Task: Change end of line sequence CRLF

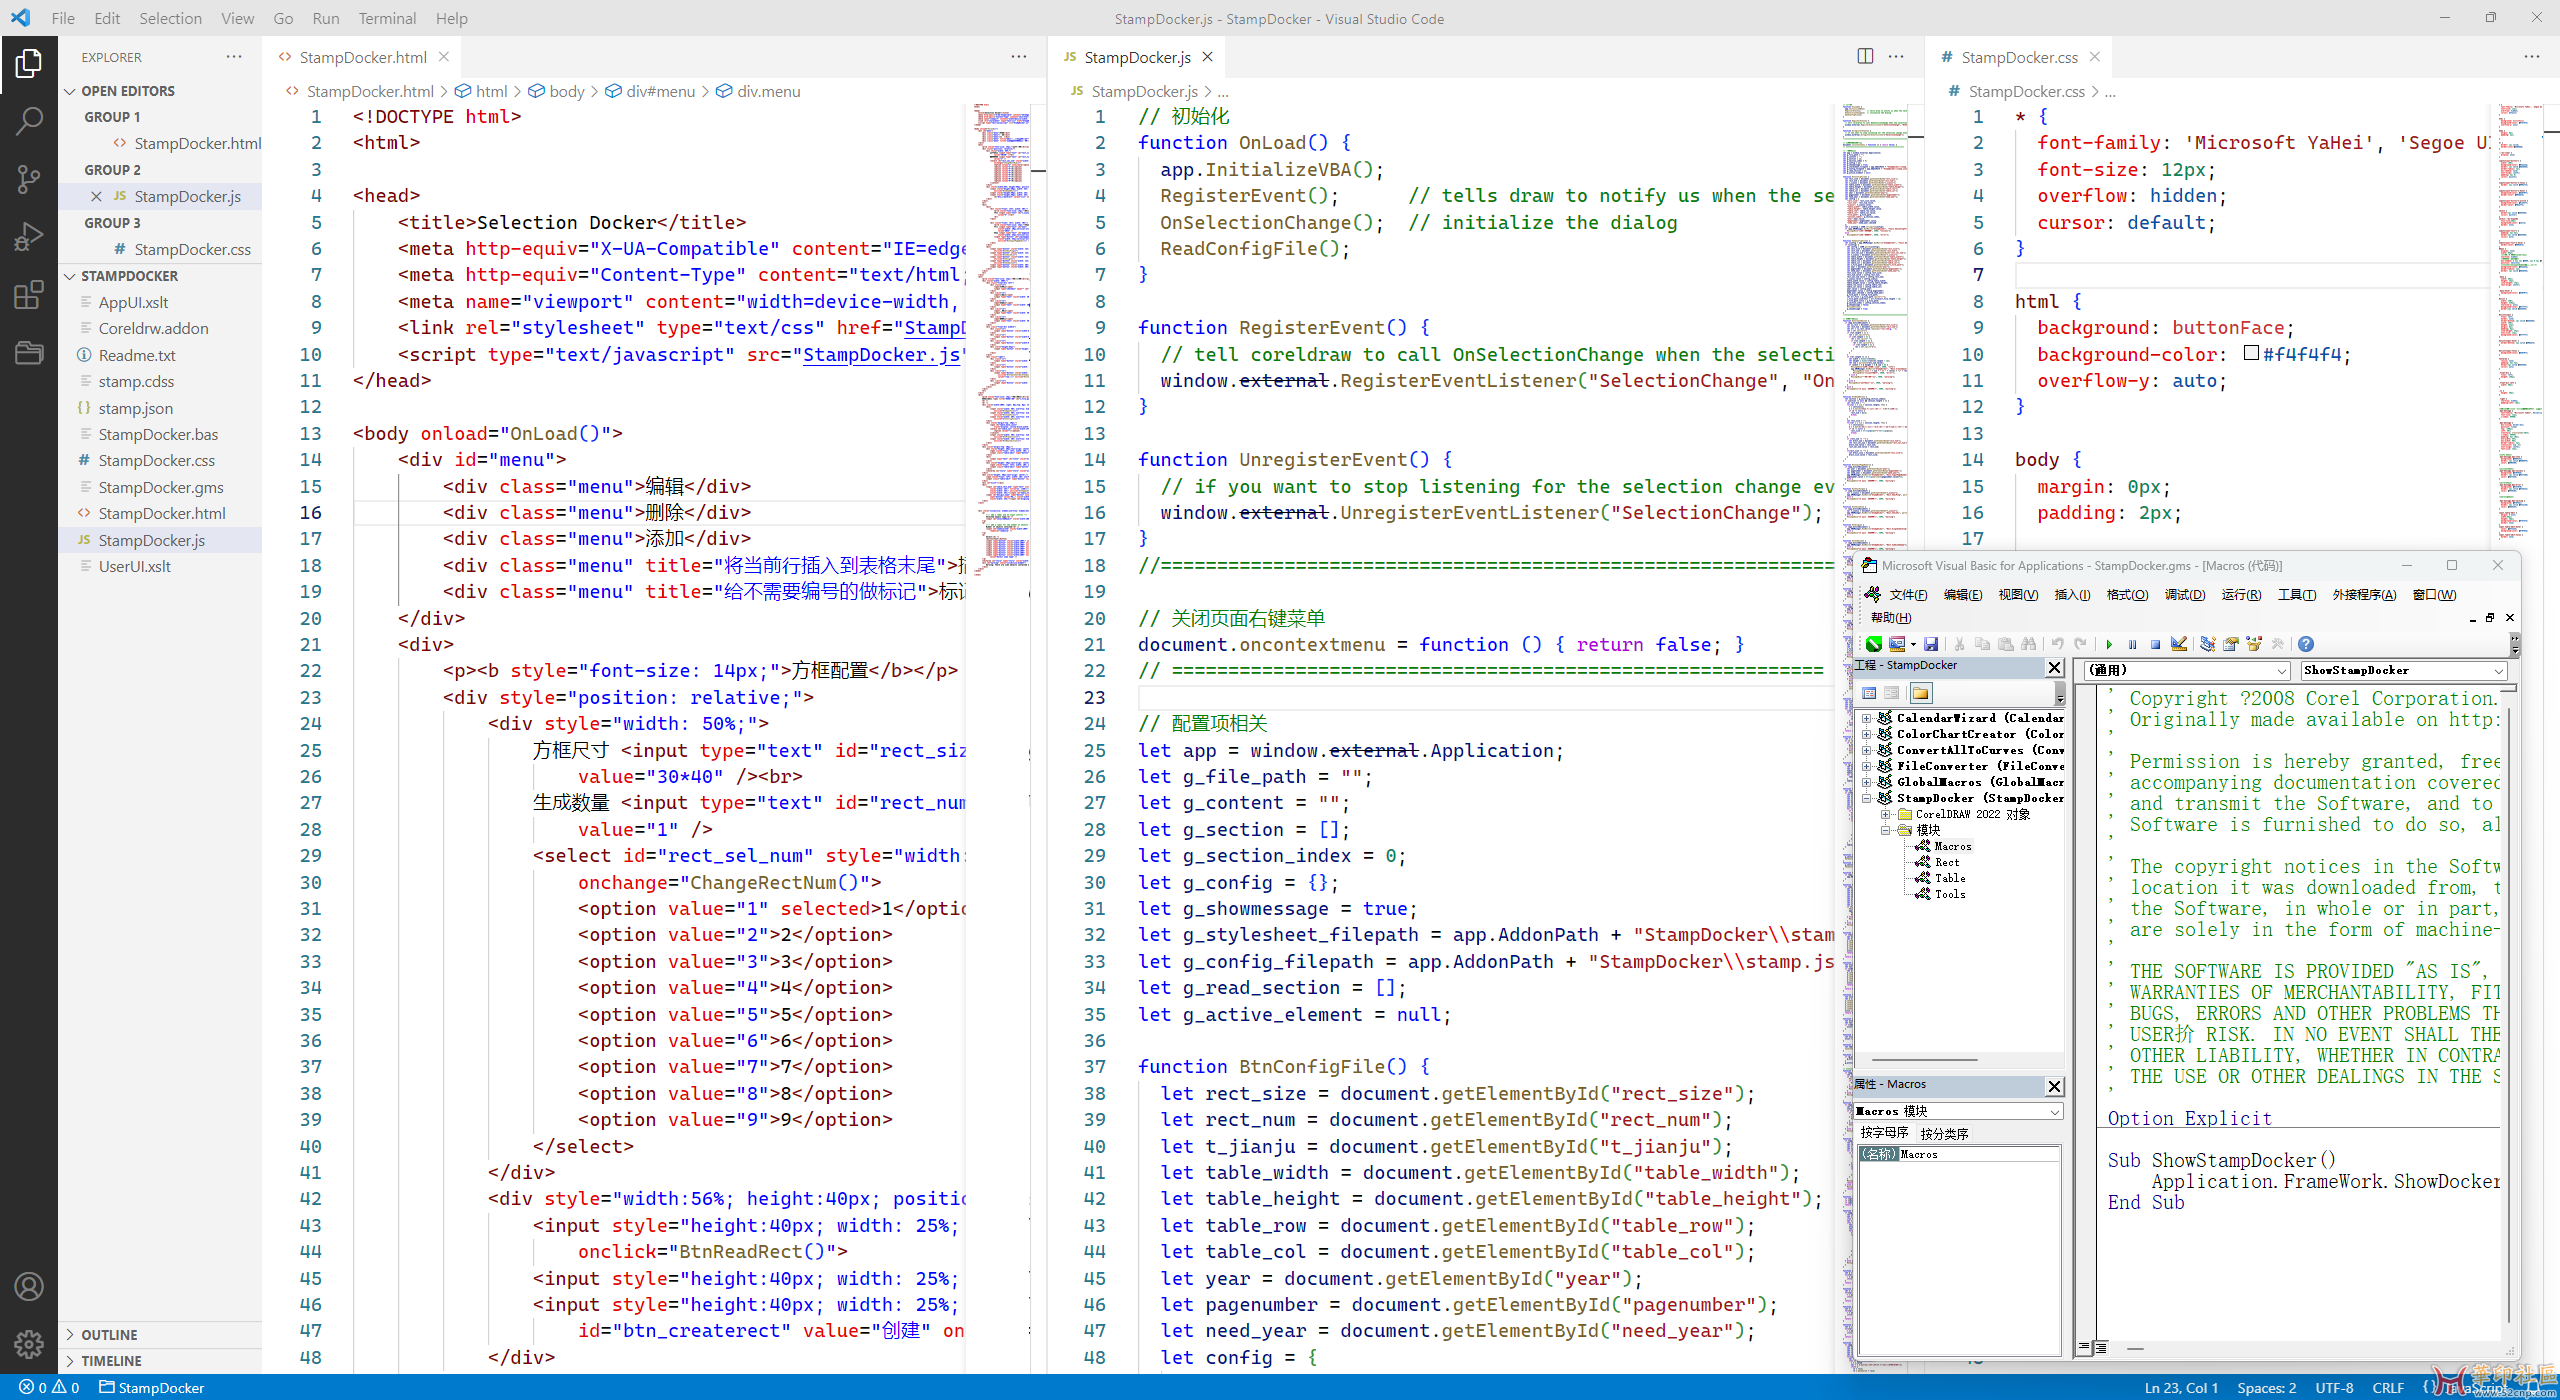Action: point(2388,1387)
